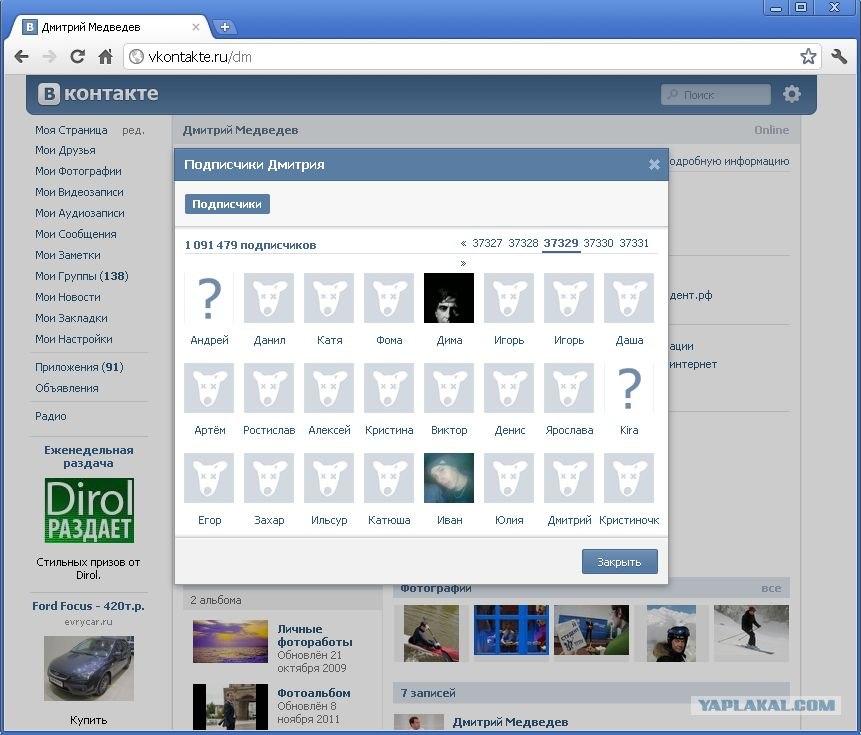Open Иван's subscriber profile photo
The height and width of the screenshot is (735, 861).
click(449, 478)
